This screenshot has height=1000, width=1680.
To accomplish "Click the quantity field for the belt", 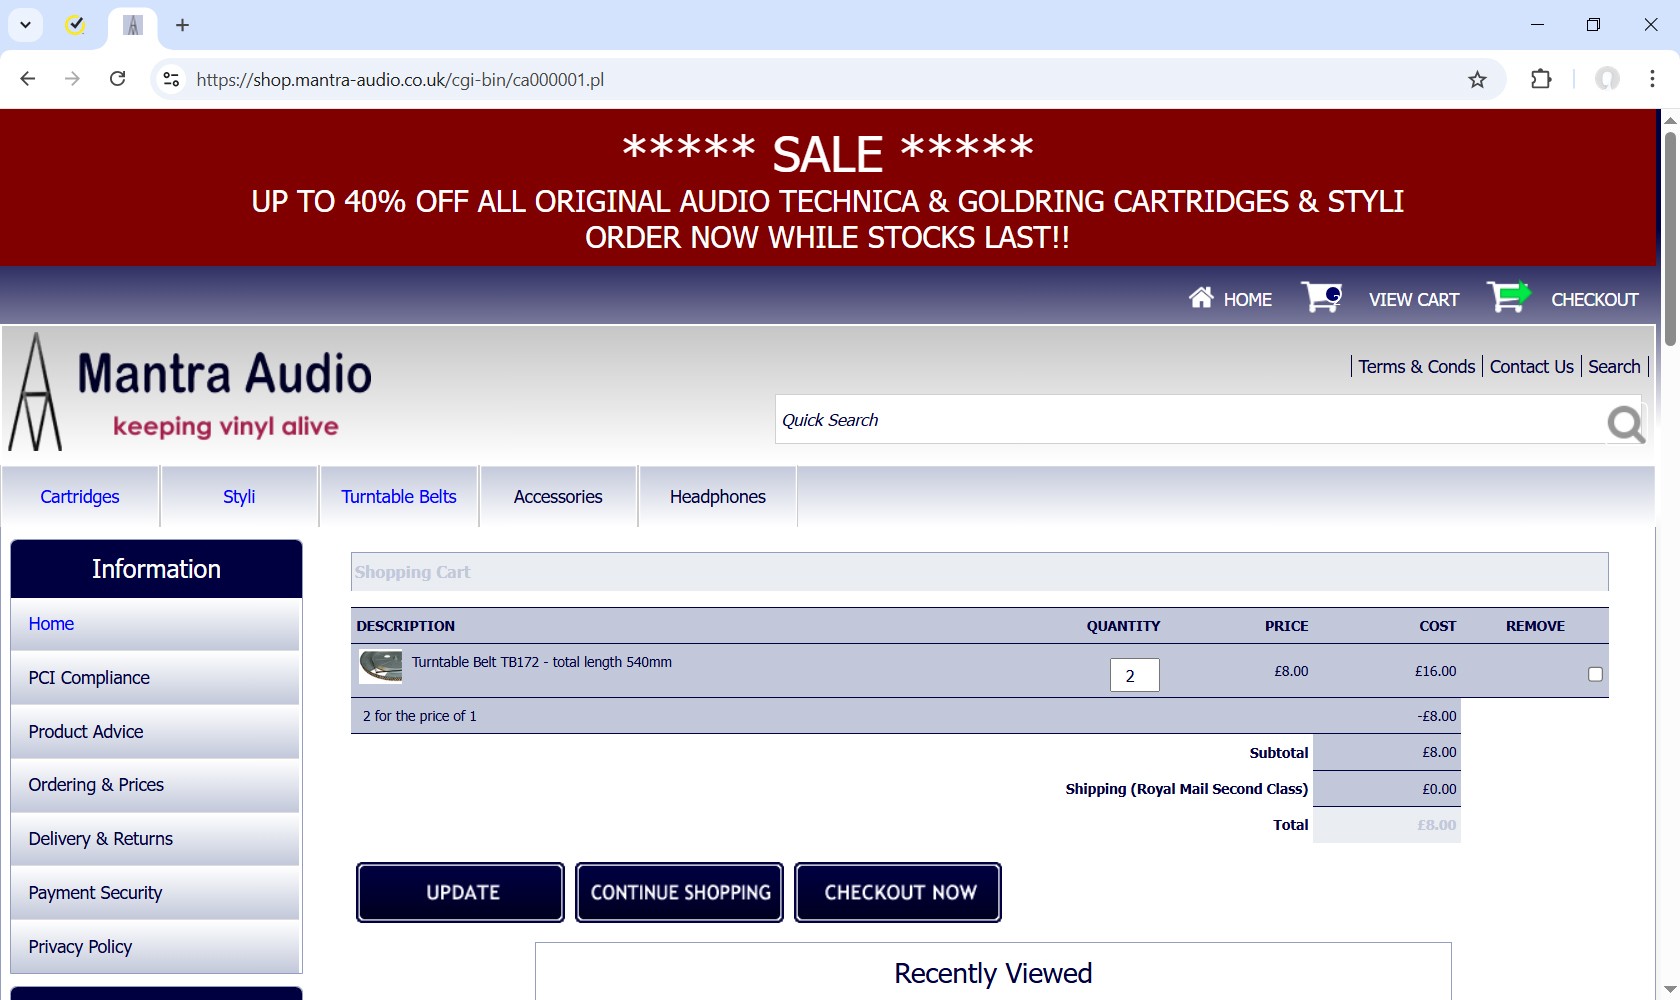I will (x=1134, y=675).
